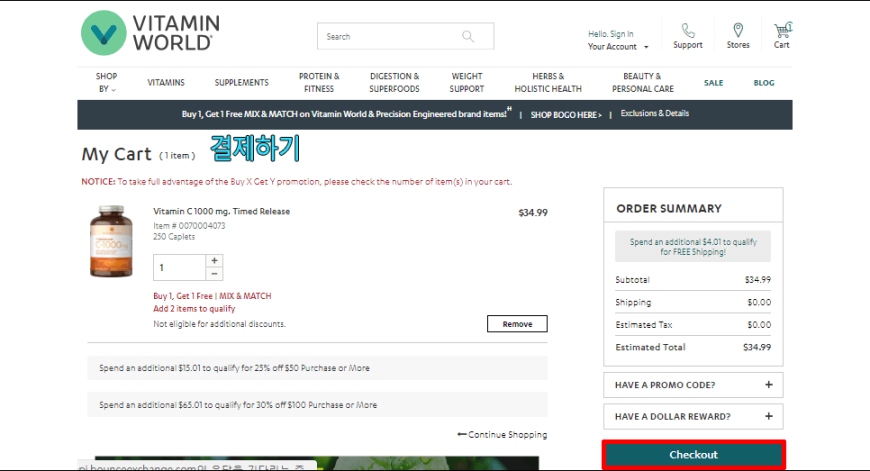Open the Cart icon in the header
870x471 pixels.
pyautogui.click(x=782, y=30)
